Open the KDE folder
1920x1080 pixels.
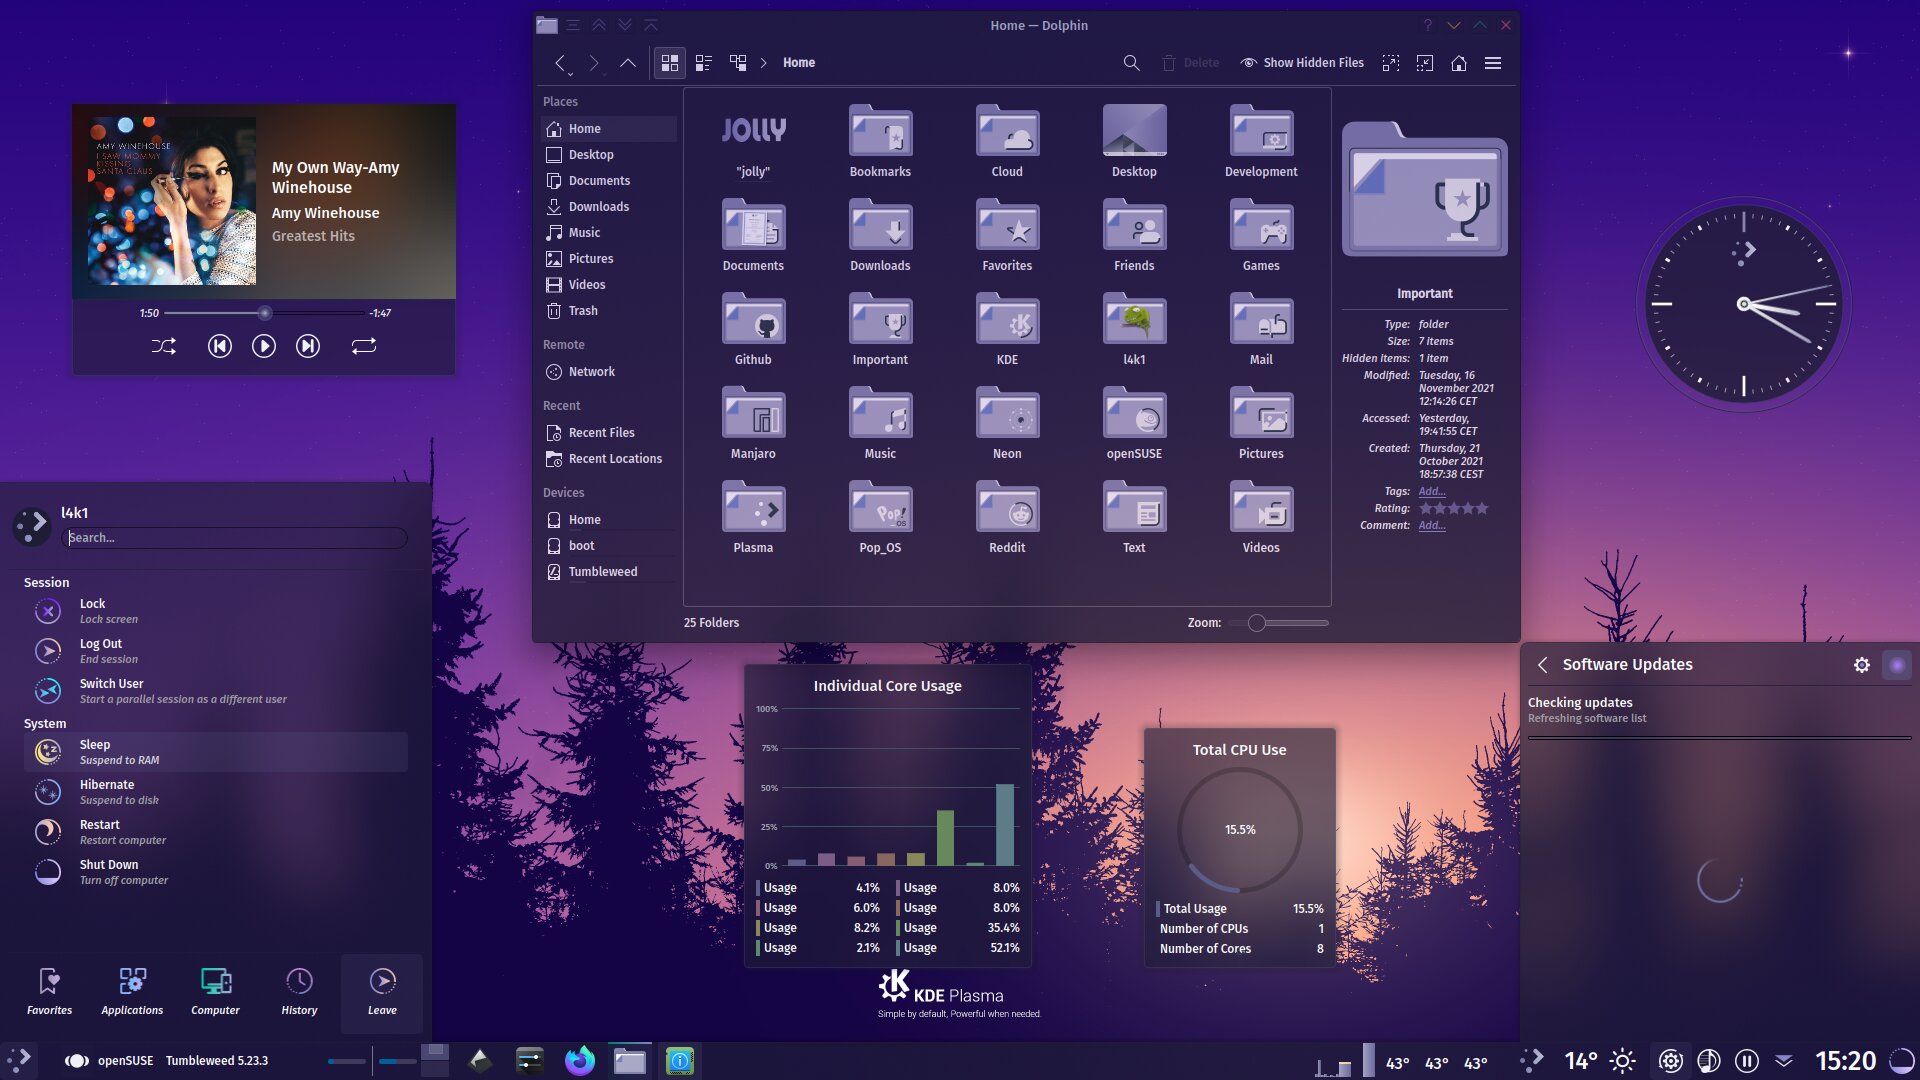pyautogui.click(x=1007, y=330)
